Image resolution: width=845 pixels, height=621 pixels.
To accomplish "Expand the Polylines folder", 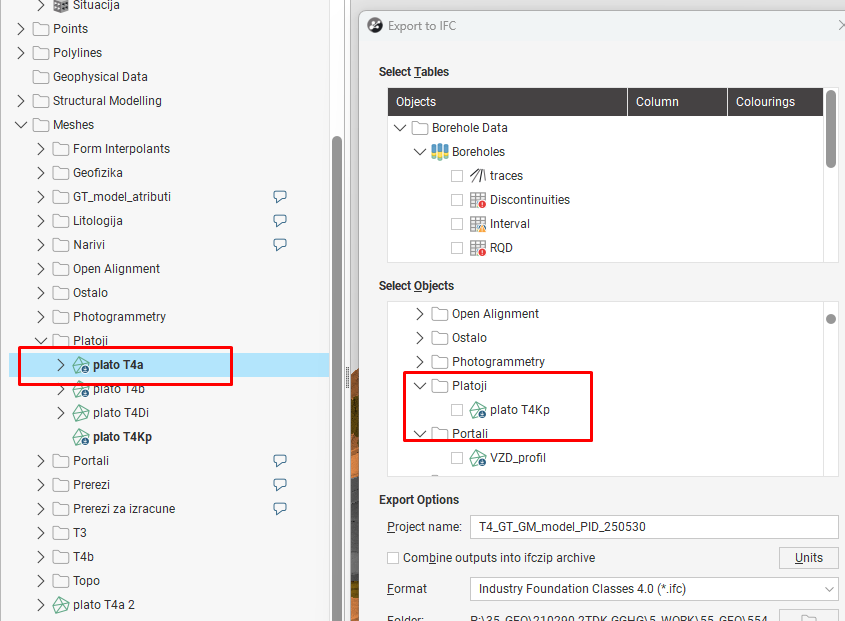I will point(21,53).
